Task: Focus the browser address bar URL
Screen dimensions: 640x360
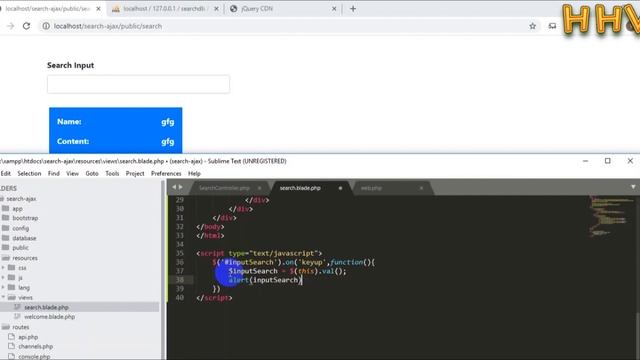Action: click(108, 26)
